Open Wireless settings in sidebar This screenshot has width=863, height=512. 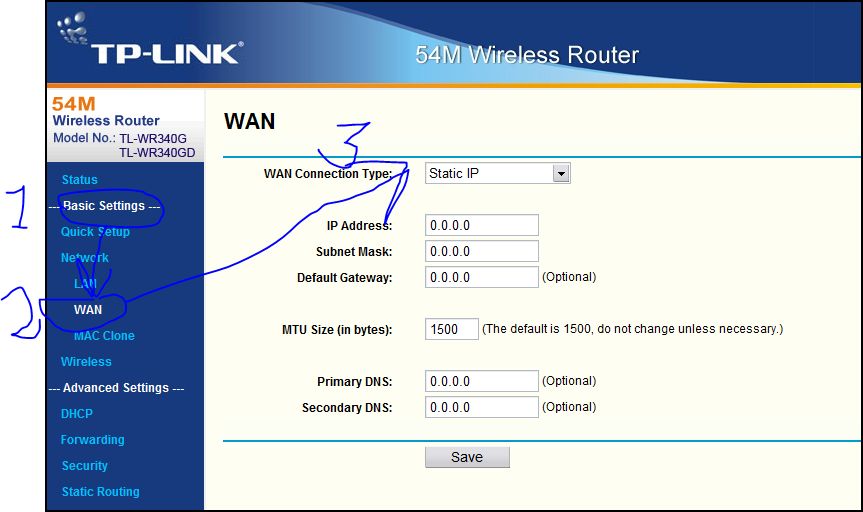tap(86, 362)
